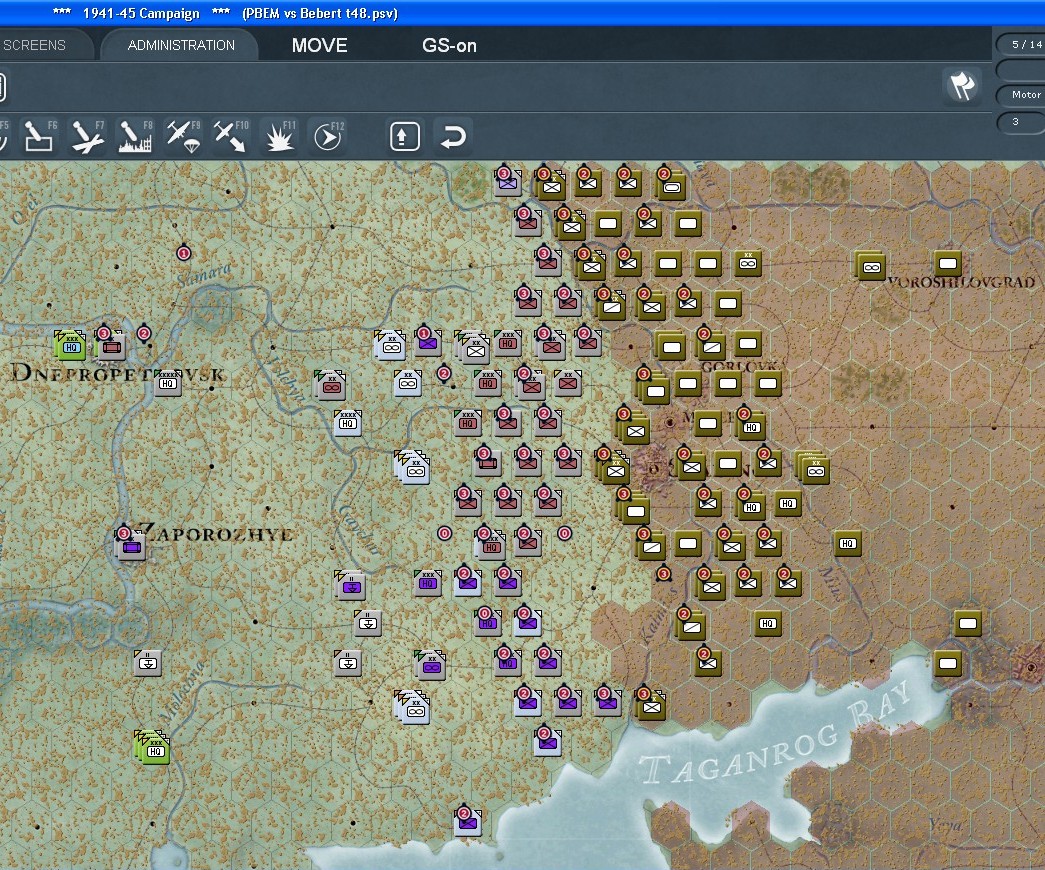Select the southernmost purple unit near the coast

[x=467, y=822]
